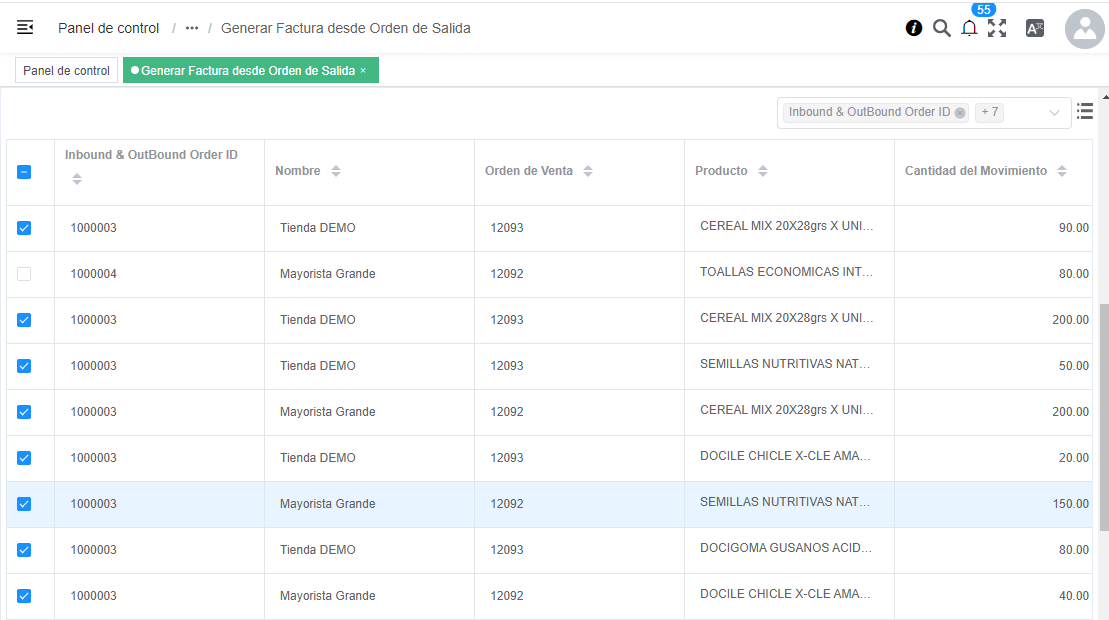Image resolution: width=1109 pixels, height=620 pixels.
Task: Open the language translation icon
Action: point(1035,28)
